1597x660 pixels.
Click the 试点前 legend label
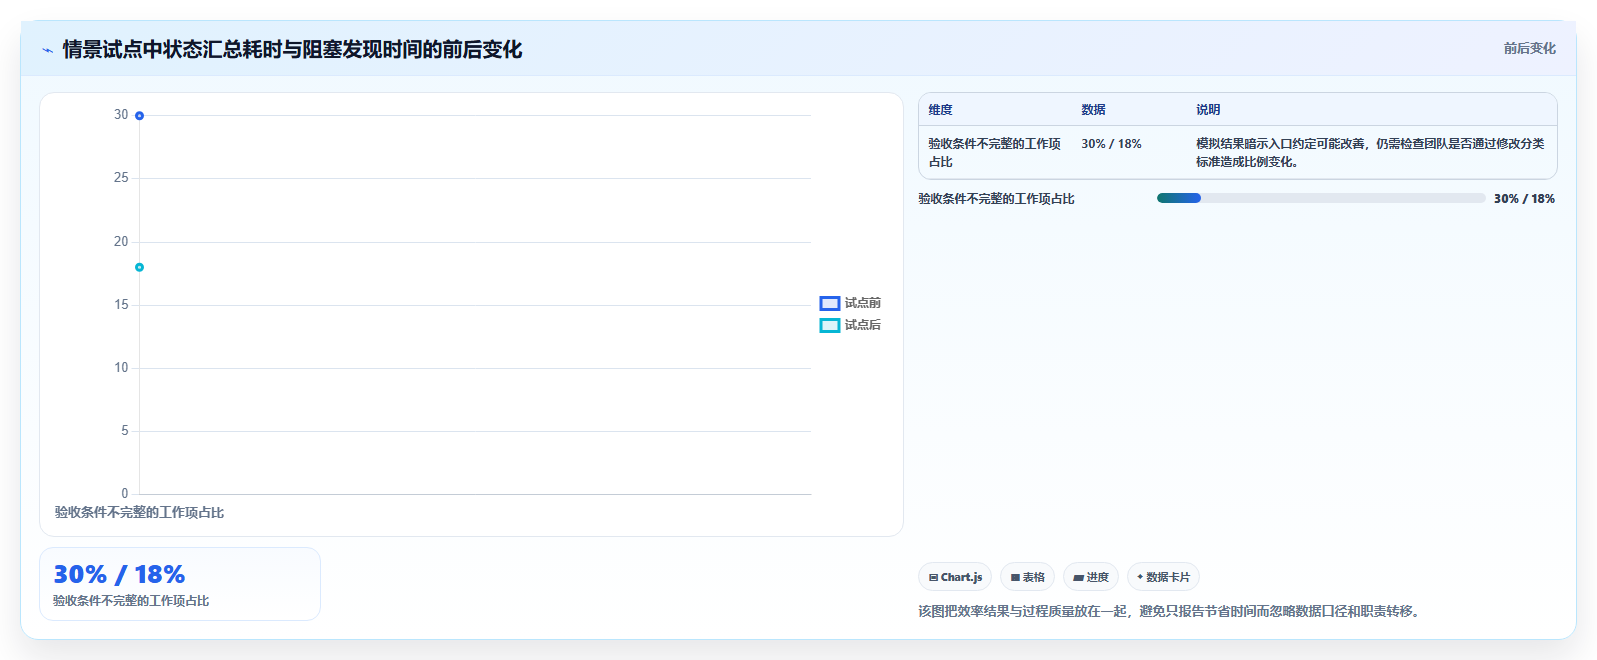point(862,303)
